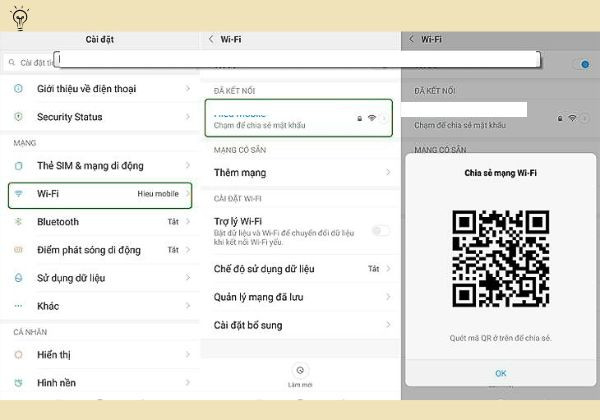Click the SIM card icon beside Thẻ SIM
The image size is (600, 420).
click(x=18, y=166)
